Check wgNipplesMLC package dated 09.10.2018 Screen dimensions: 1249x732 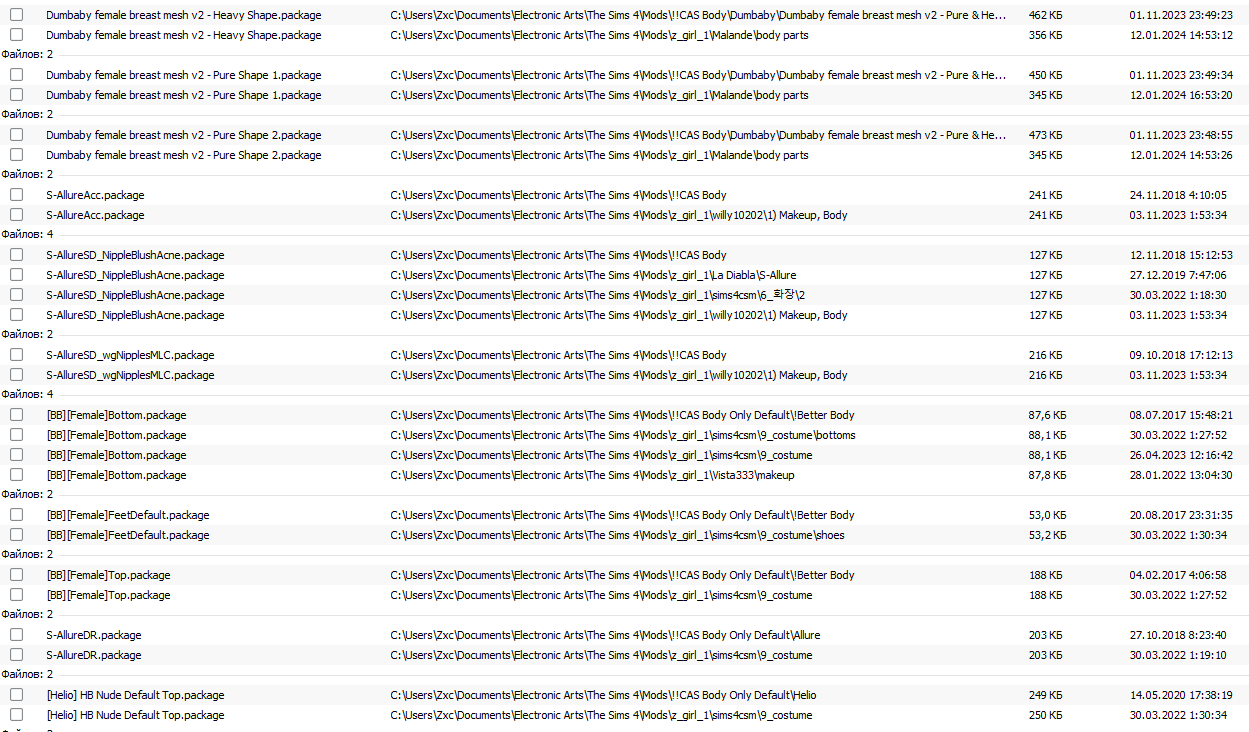(16, 355)
